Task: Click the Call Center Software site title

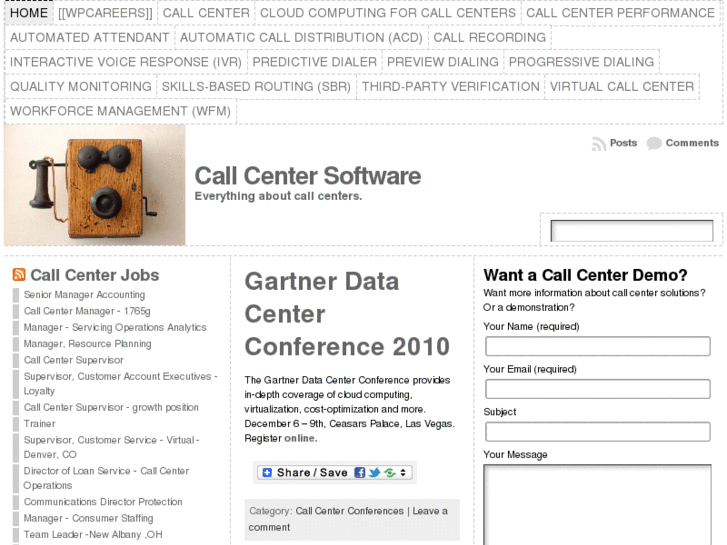Action: click(x=308, y=176)
